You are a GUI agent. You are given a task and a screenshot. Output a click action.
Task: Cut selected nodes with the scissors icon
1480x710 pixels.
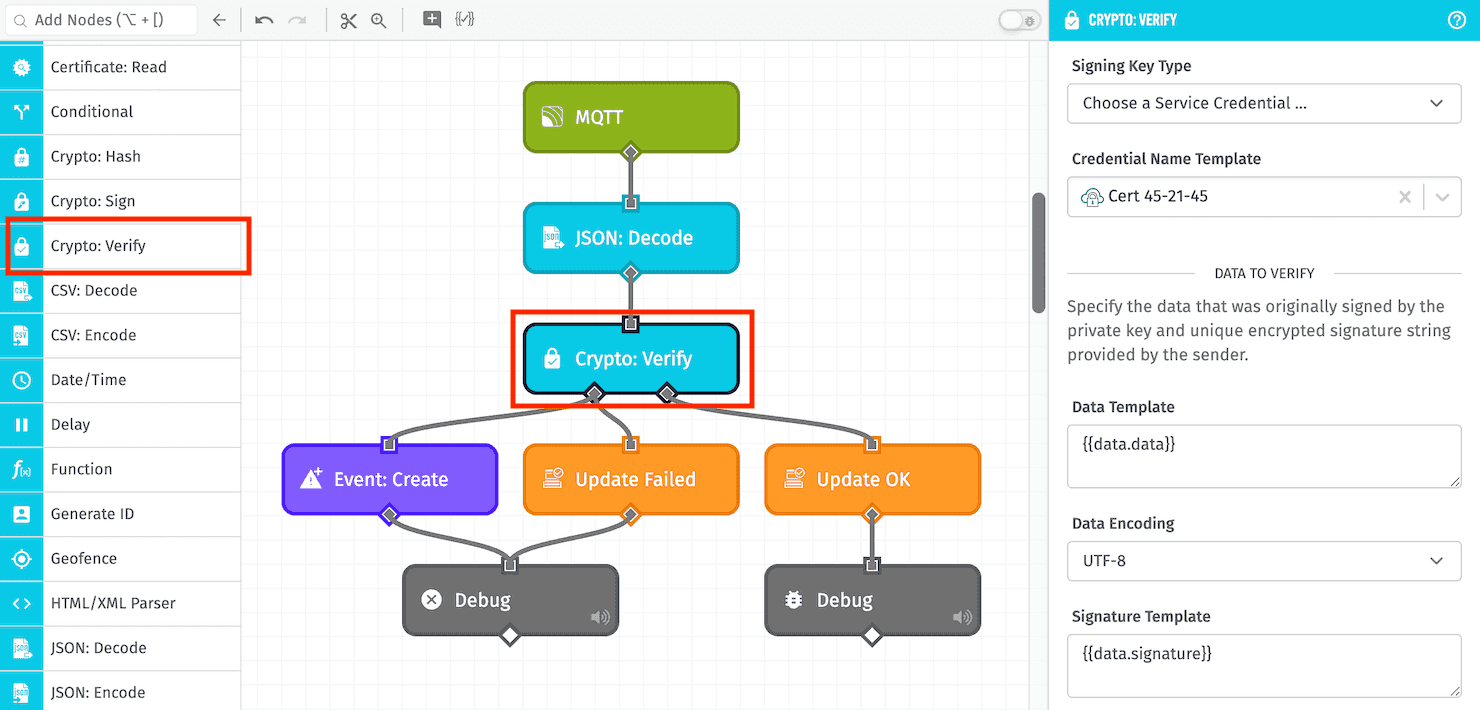coord(348,20)
